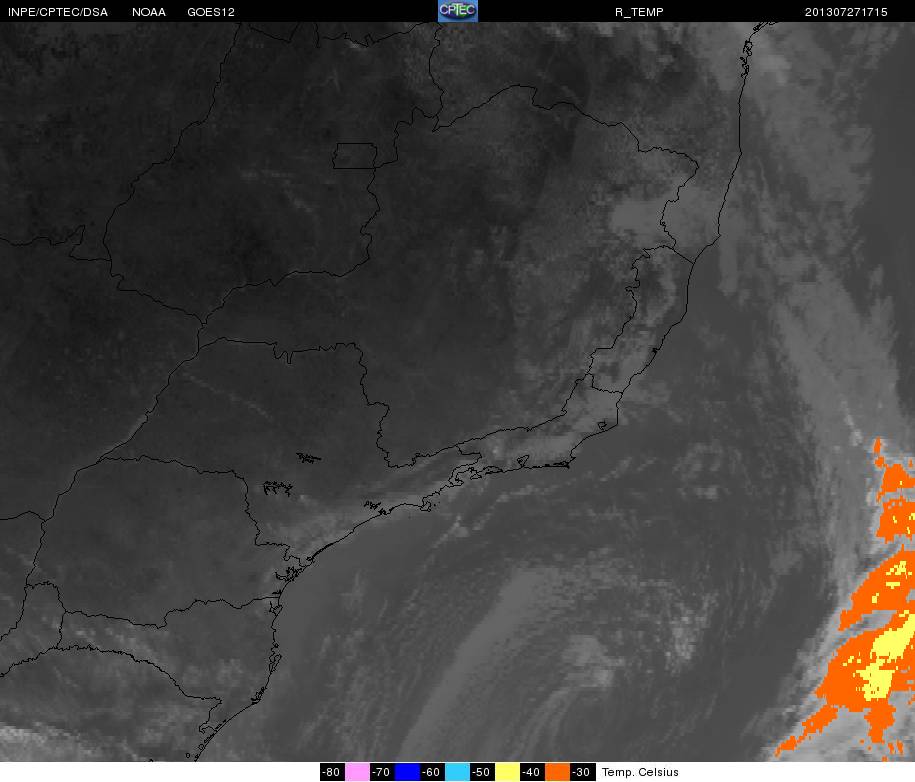915x782 pixels.
Task: Select the -60 legend value
Action: (432, 772)
